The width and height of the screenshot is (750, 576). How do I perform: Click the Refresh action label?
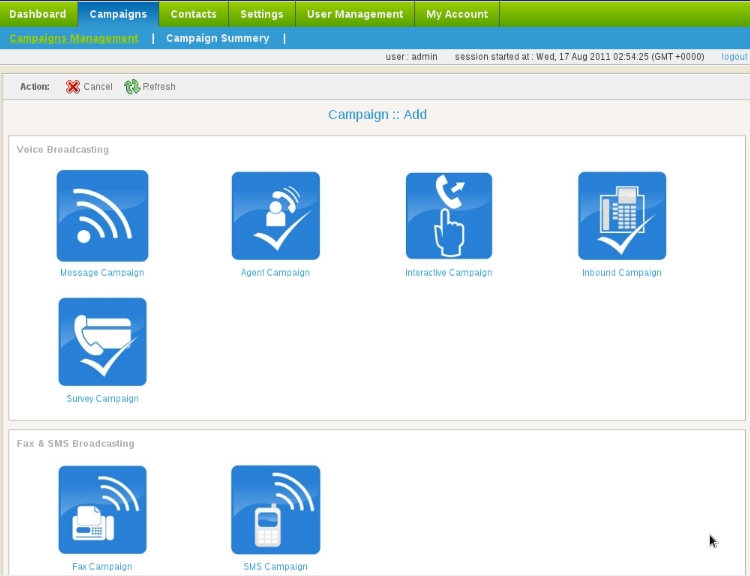(159, 87)
